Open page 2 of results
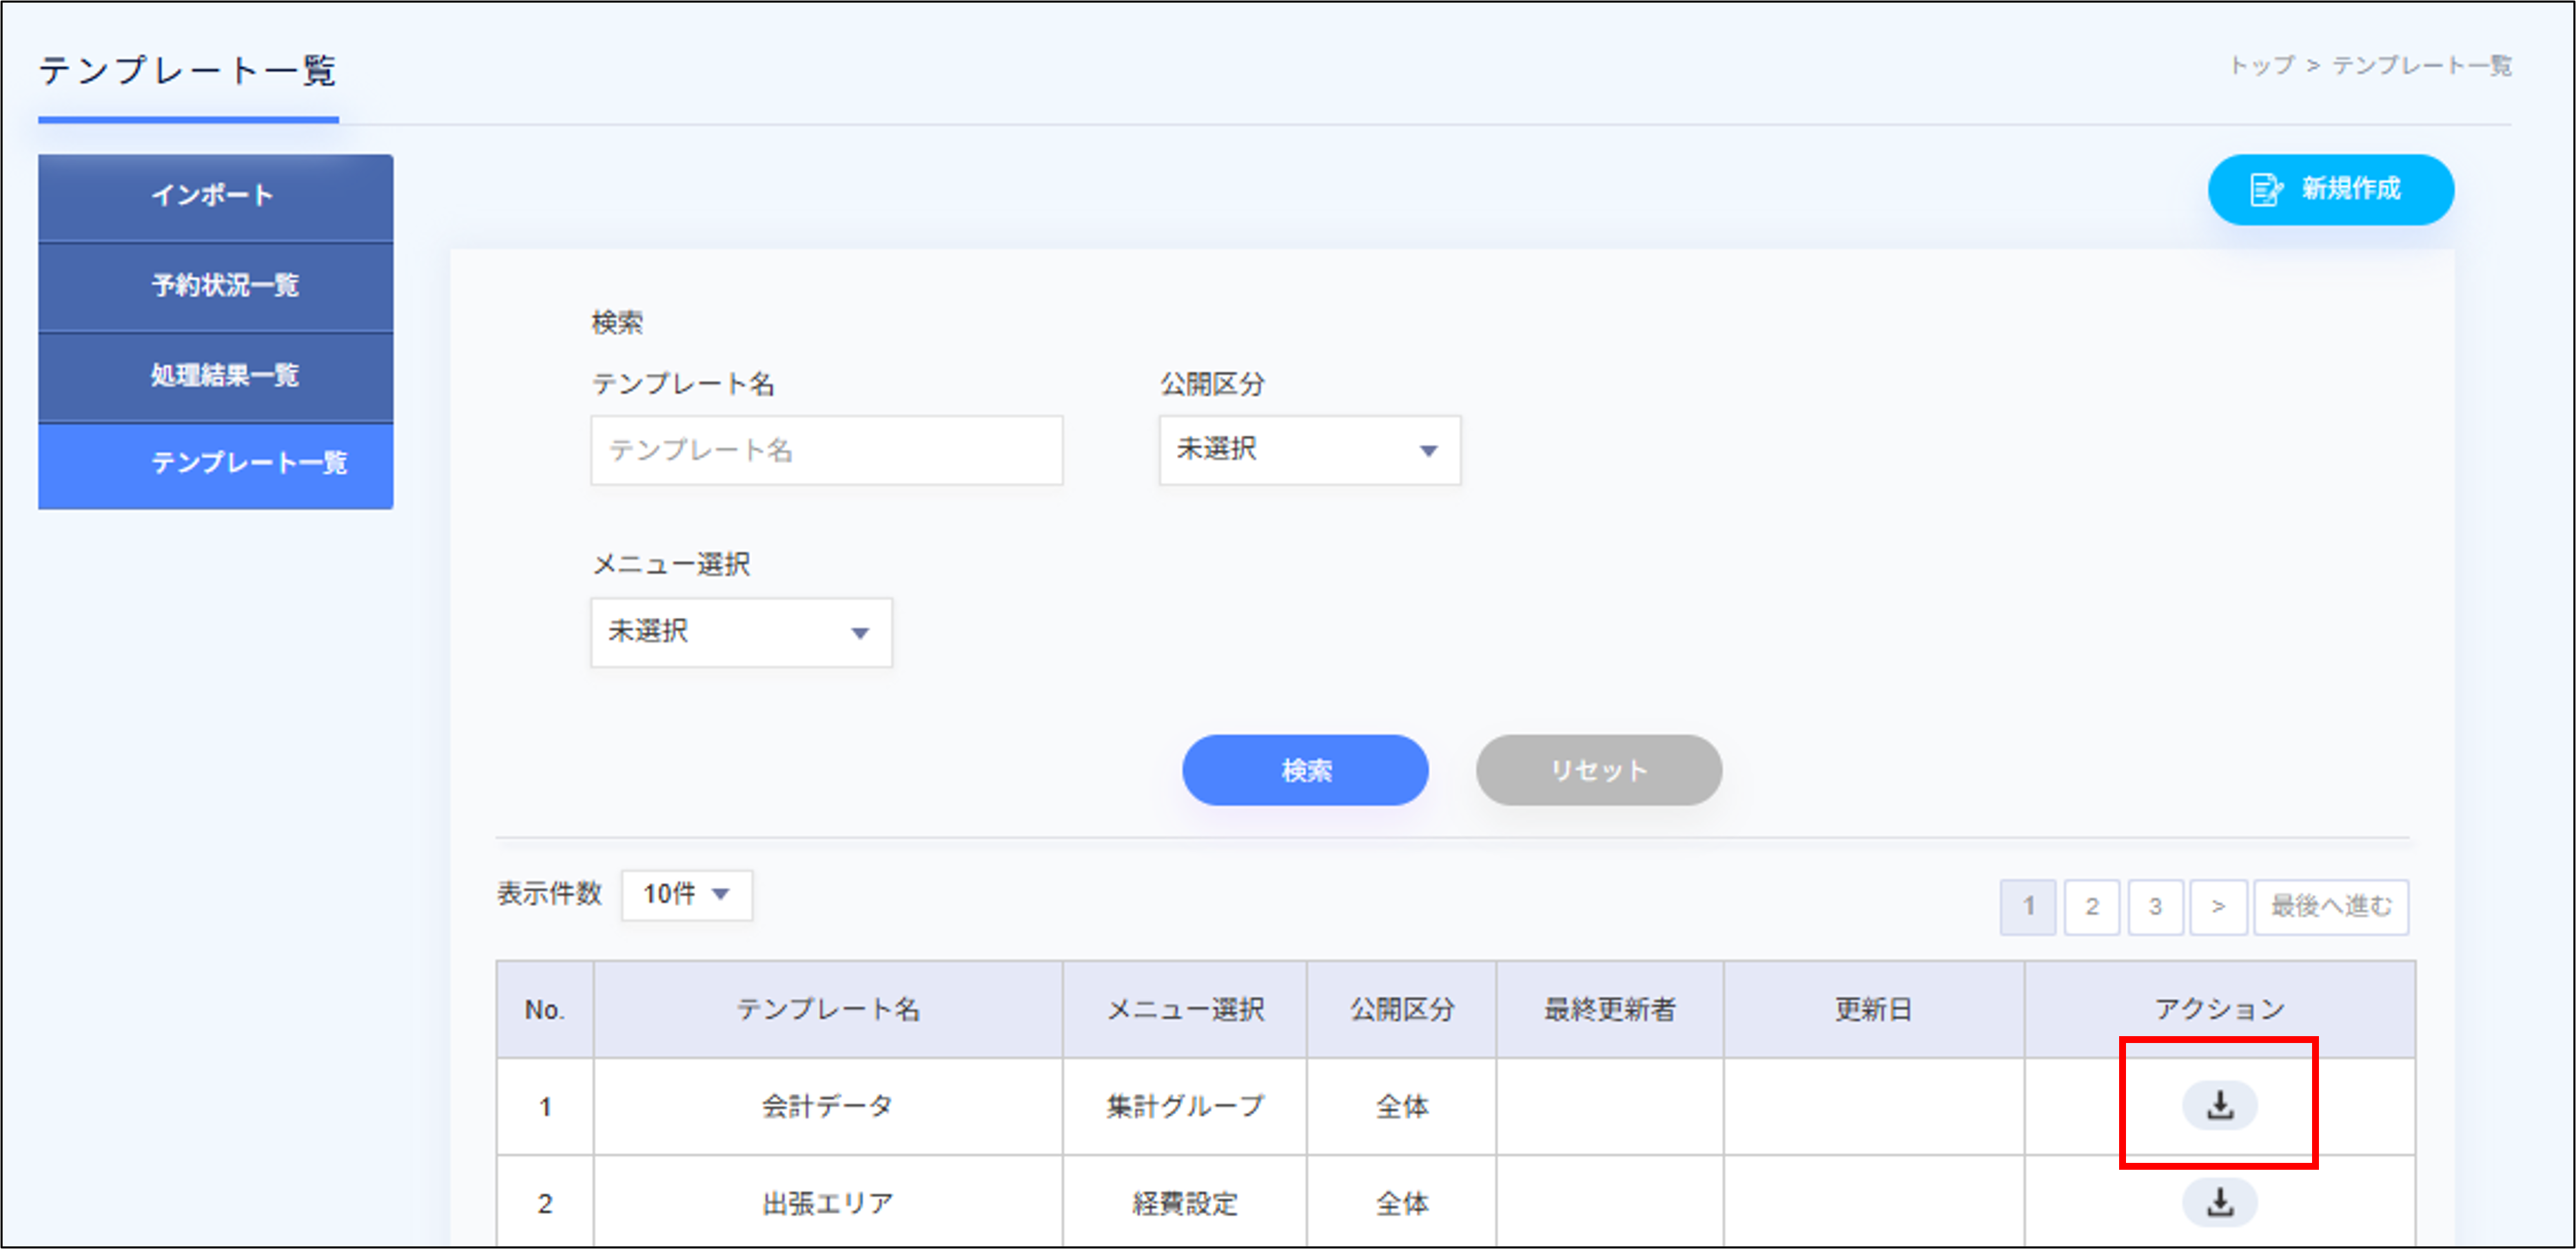 click(2092, 907)
